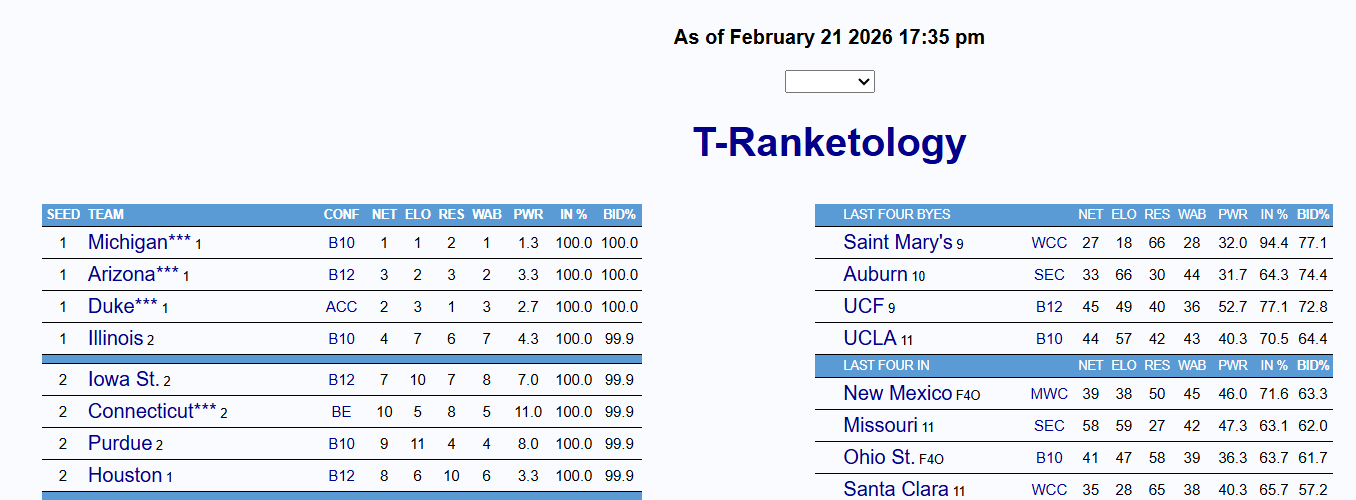The height and width of the screenshot is (500, 1356).
Task: Click the B10 conference link for Michigan
Action: [342, 243]
